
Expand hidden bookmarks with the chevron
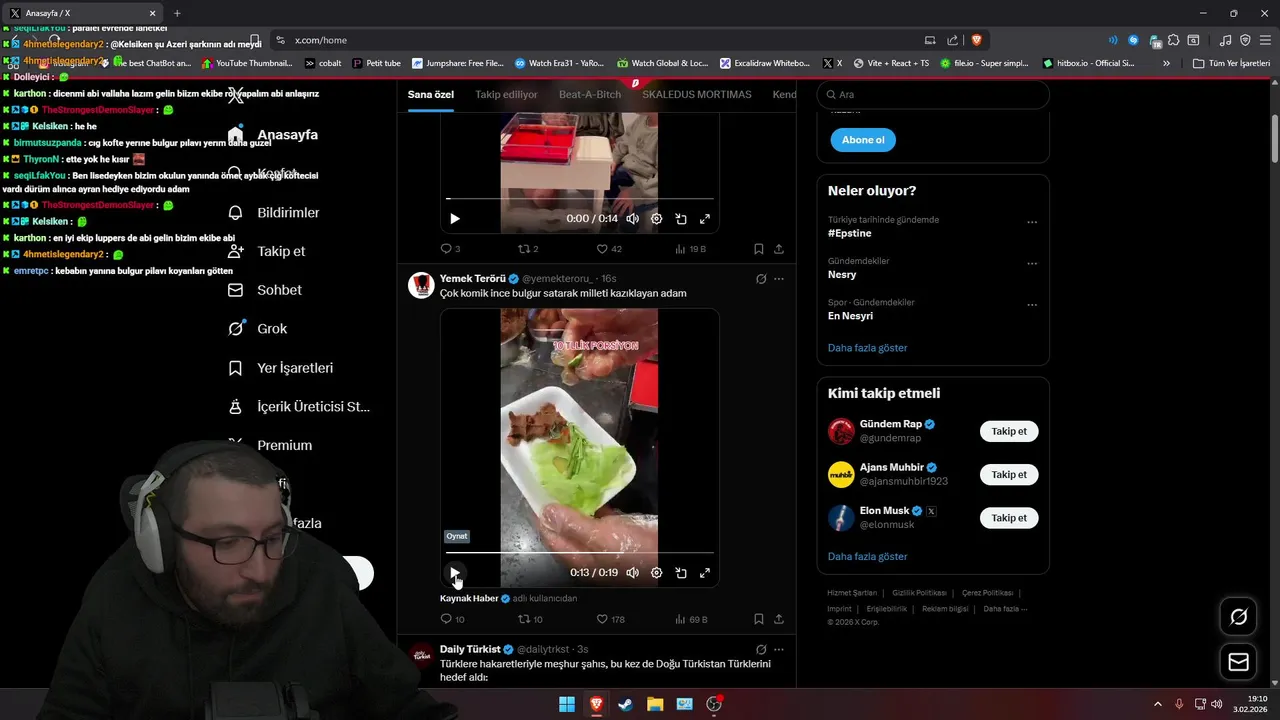point(1166,63)
